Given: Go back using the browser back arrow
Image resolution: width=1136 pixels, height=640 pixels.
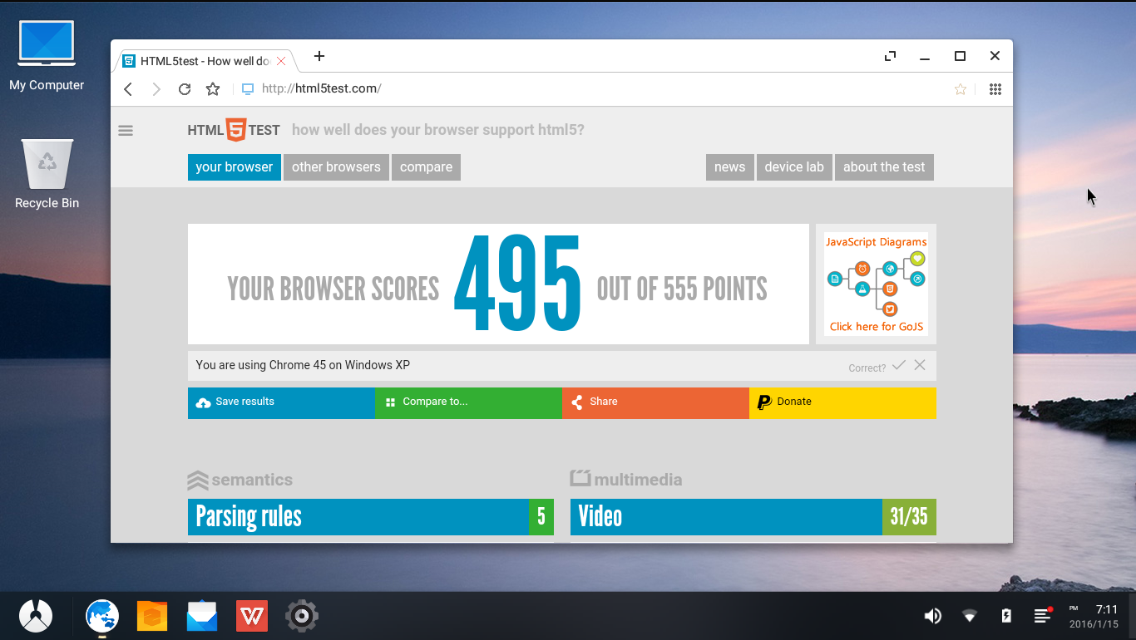Looking at the screenshot, I should click(128, 89).
